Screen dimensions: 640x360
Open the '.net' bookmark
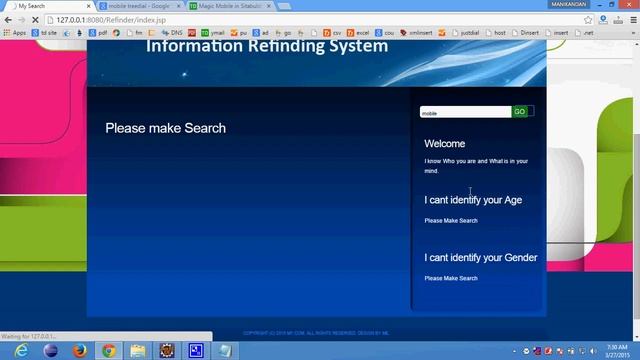point(584,33)
